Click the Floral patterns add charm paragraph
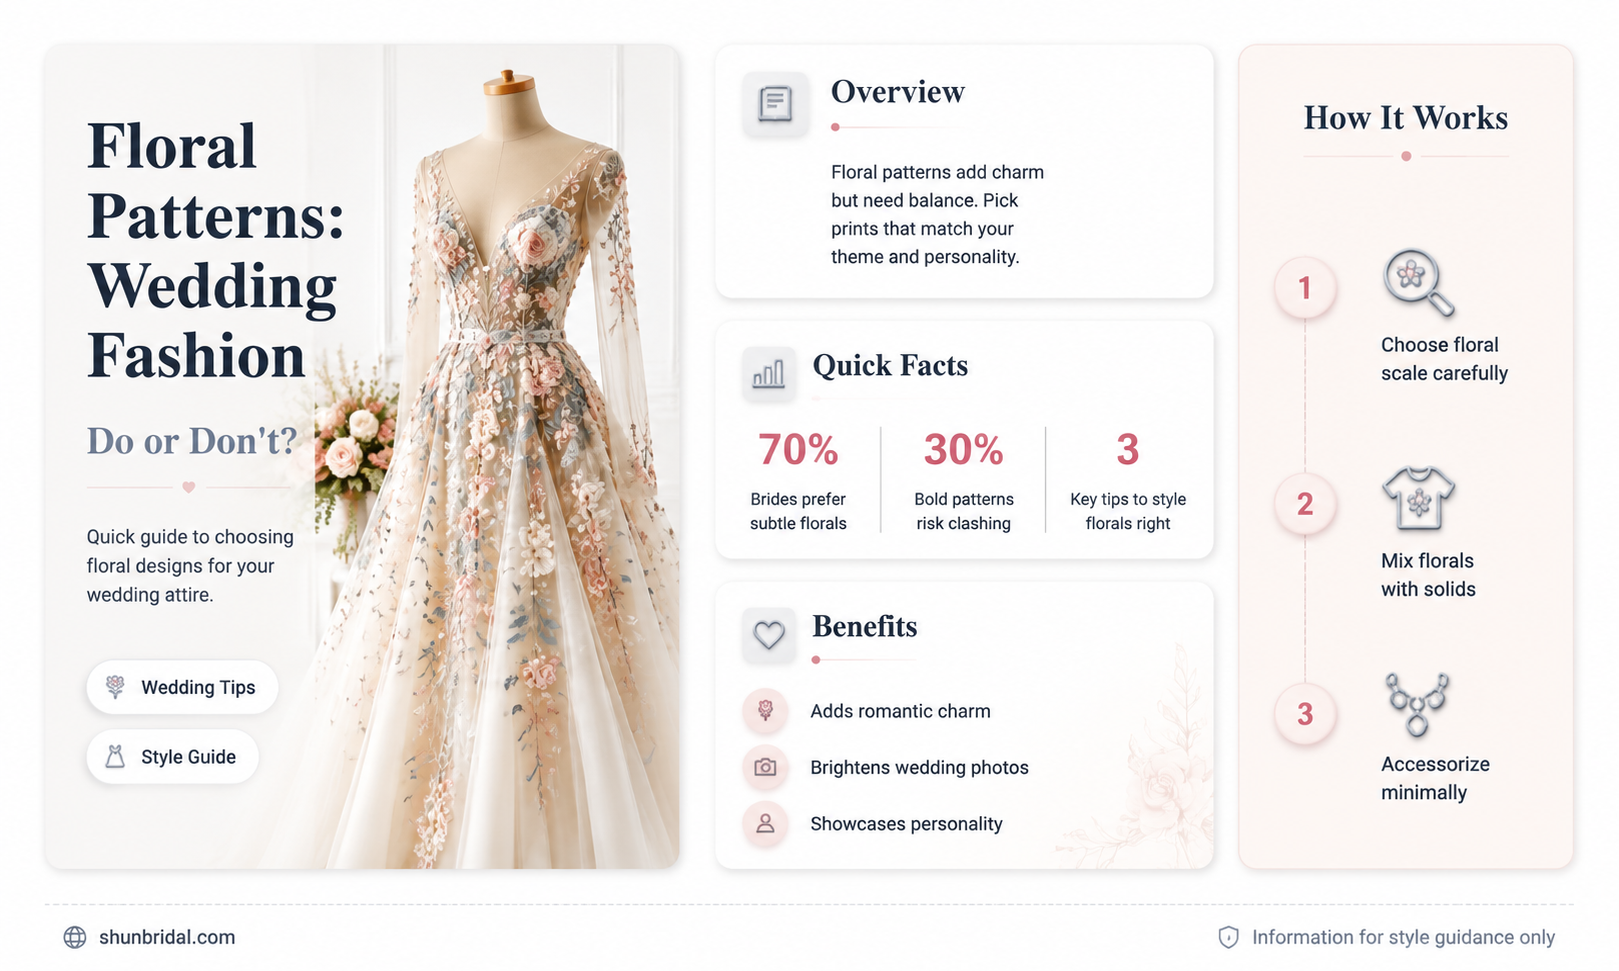The image size is (1619, 971). pyautogui.click(x=937, y=214)
